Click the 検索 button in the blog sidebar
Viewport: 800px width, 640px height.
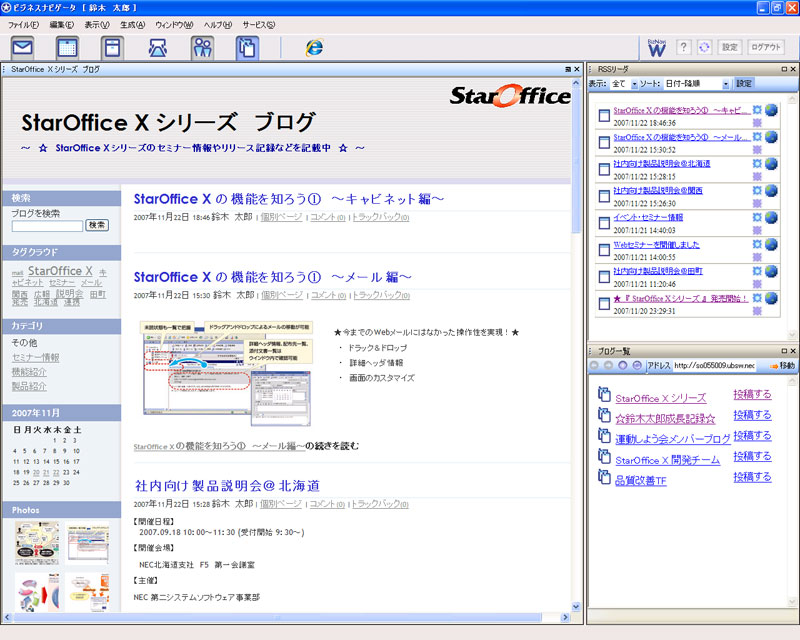pyautogui.click(x=97, y=225)
